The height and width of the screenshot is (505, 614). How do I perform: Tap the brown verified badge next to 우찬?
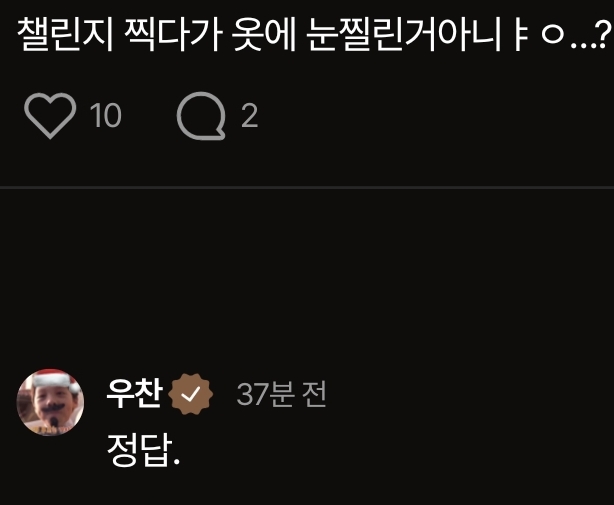point(191,394)
